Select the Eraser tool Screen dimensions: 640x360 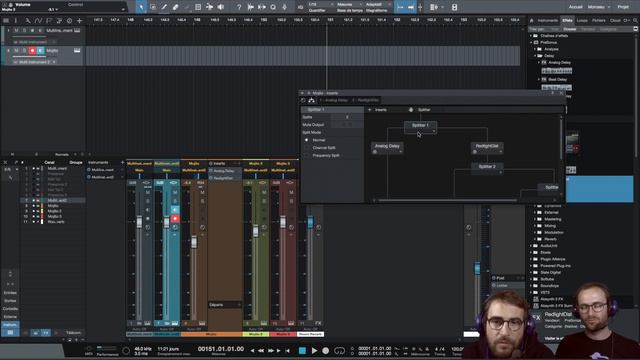click(176, 7)
